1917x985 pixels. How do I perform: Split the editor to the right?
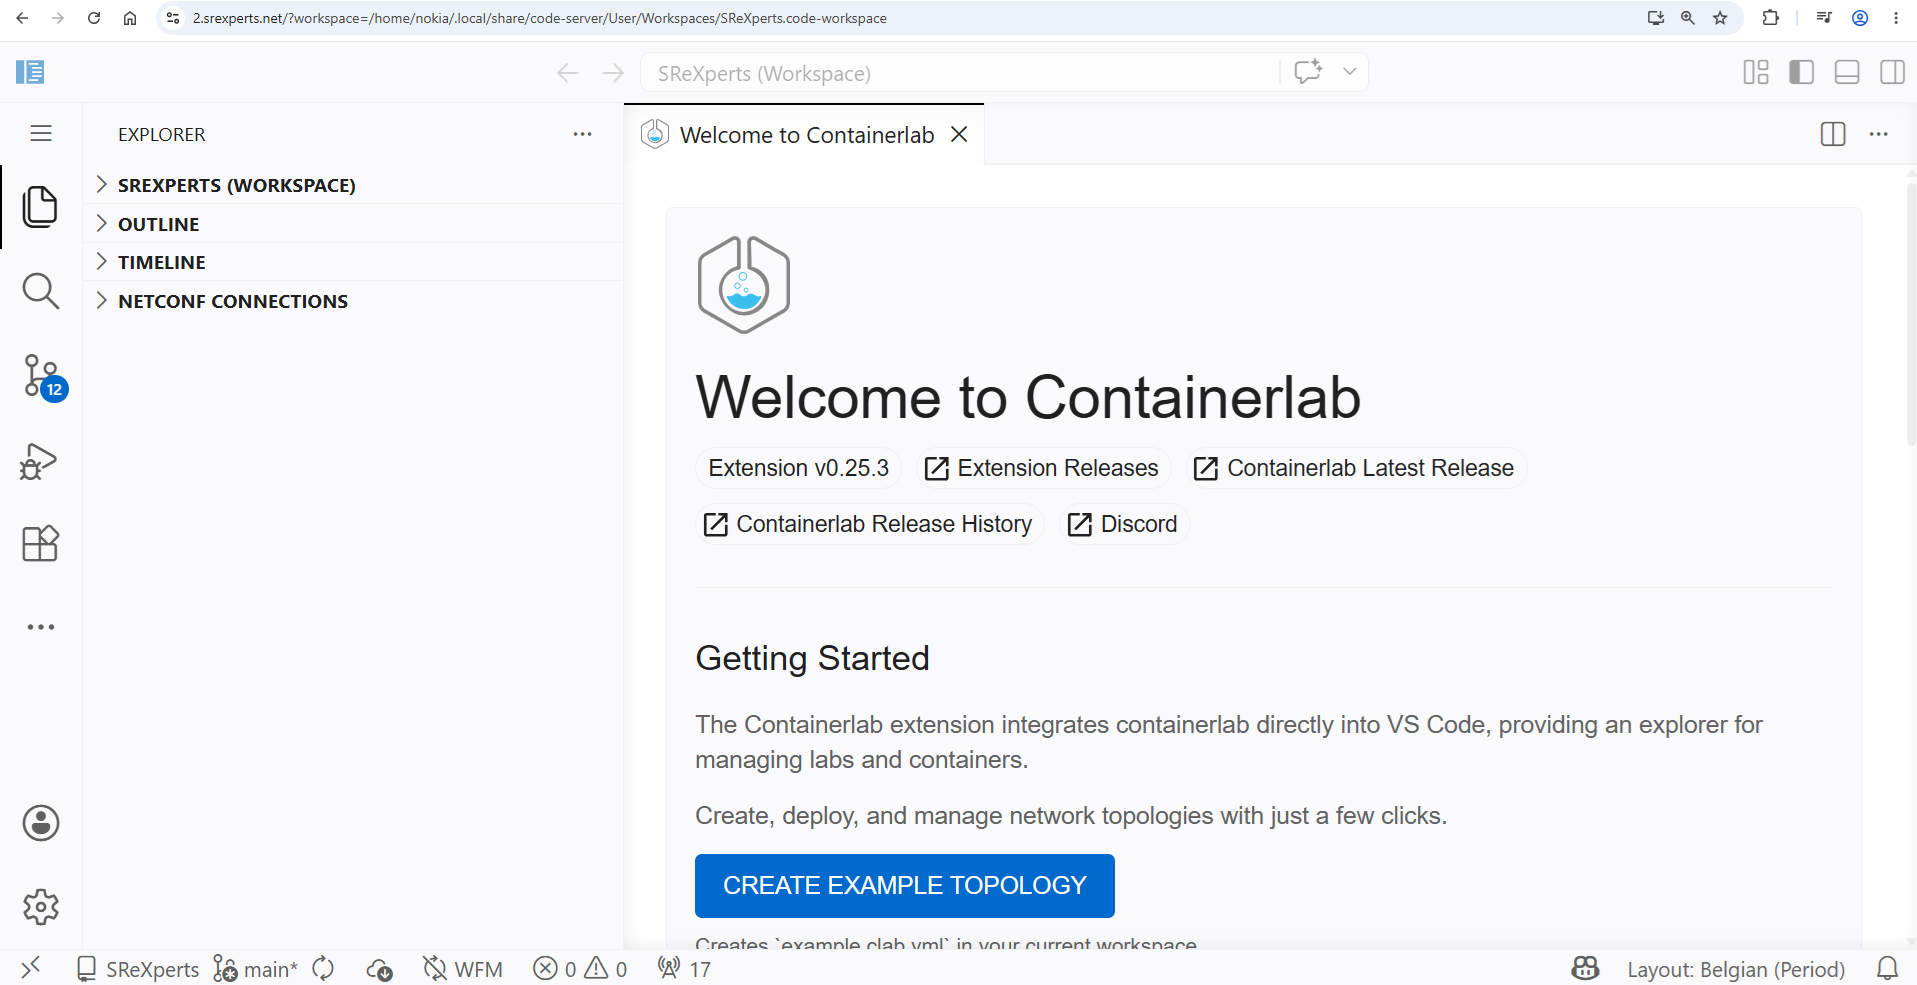(x=1833, y=134)
